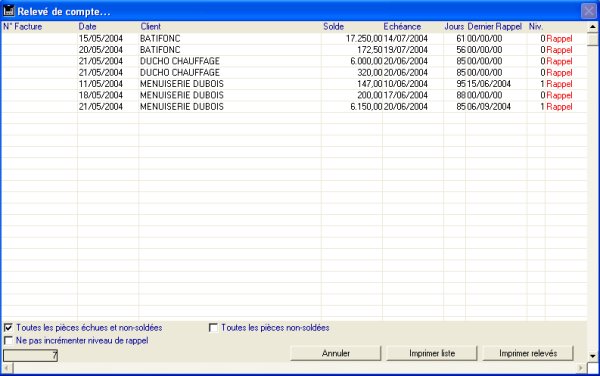600x376 pixels.
Task: Select MENUISERIE DUBOIS with balance 6.150,00
Action: point(182,107)
